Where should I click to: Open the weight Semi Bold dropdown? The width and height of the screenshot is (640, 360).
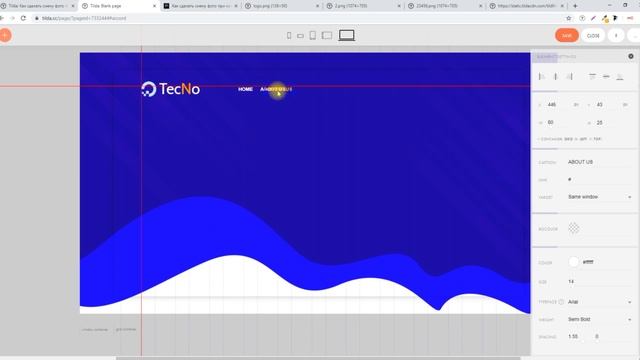click(x=599, y=320)
